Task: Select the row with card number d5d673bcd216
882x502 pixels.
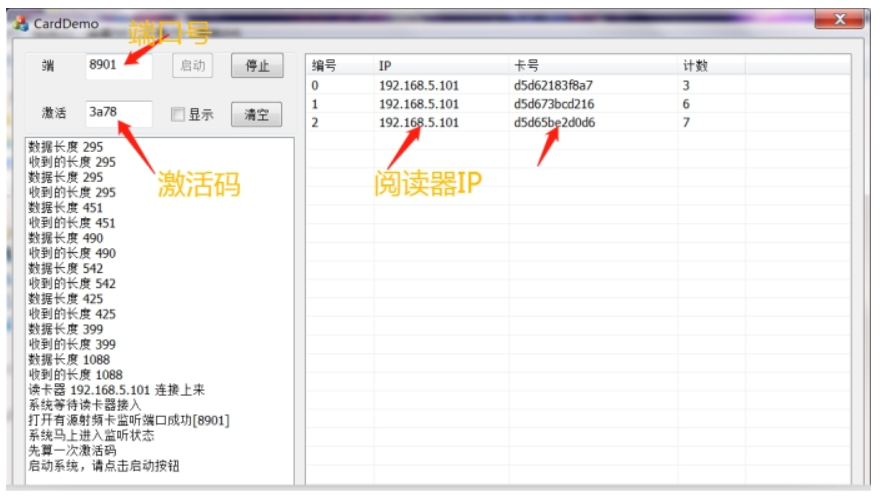Action: point(553,104)
